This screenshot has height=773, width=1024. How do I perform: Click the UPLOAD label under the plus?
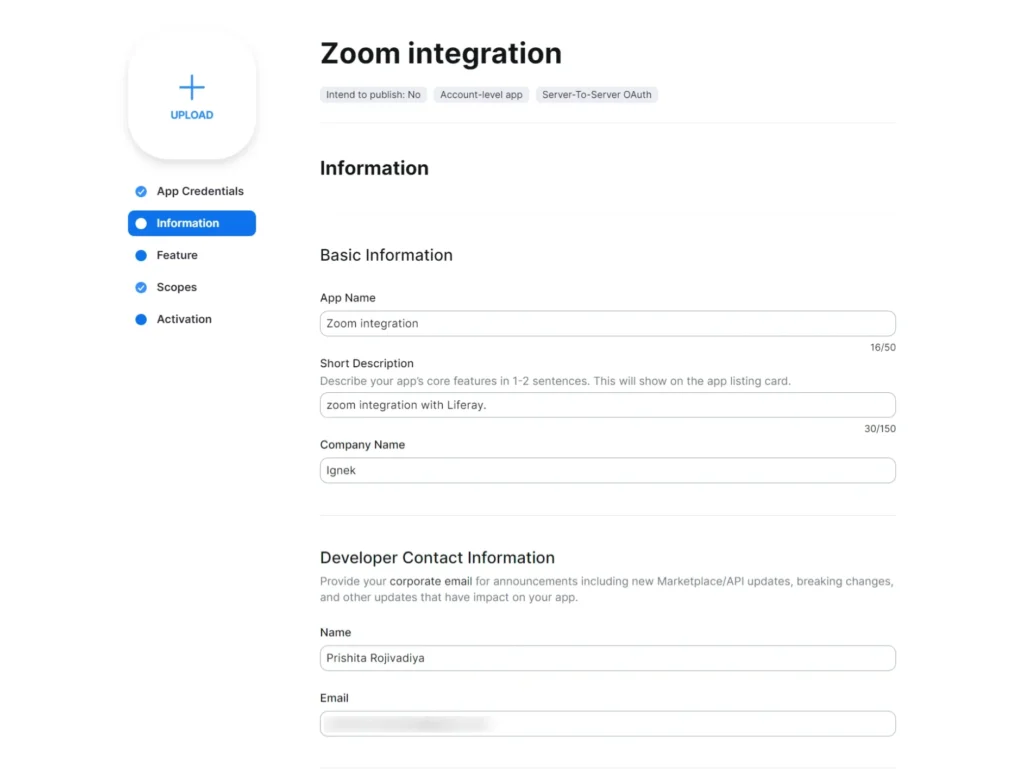(191, 115)
